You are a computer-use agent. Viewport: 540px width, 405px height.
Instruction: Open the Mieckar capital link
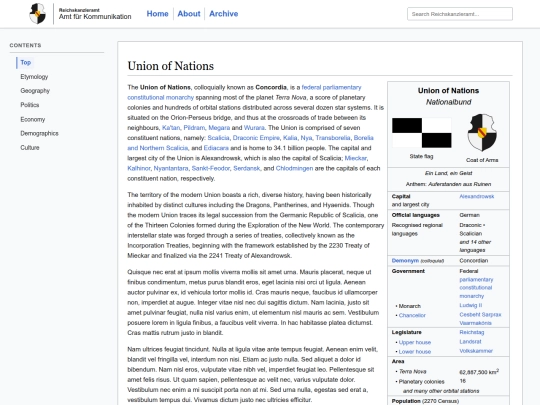click(x=355, y=158)
